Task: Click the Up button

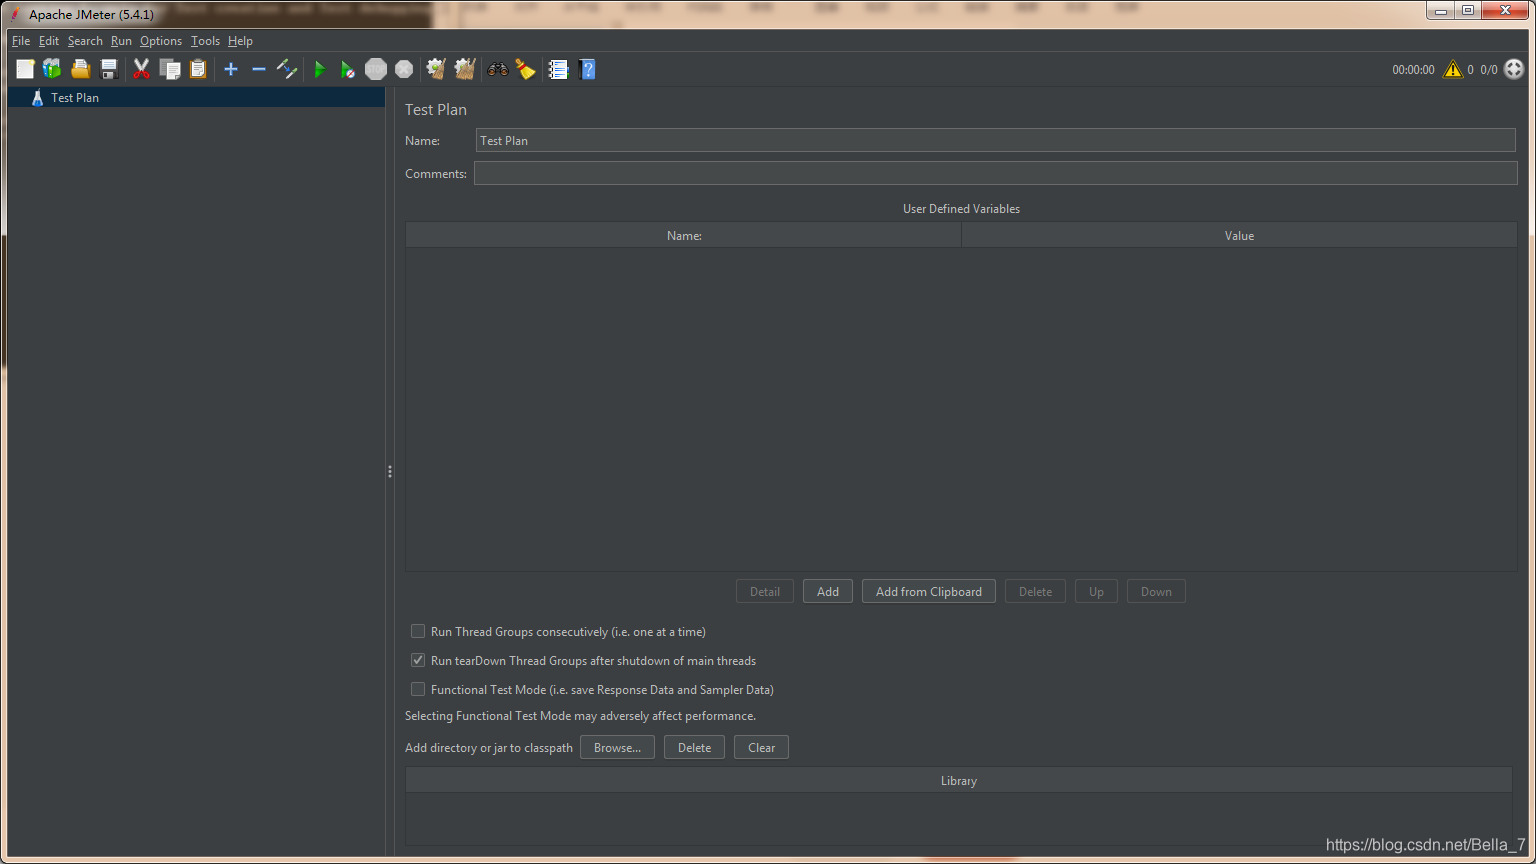Action: 1096,591
